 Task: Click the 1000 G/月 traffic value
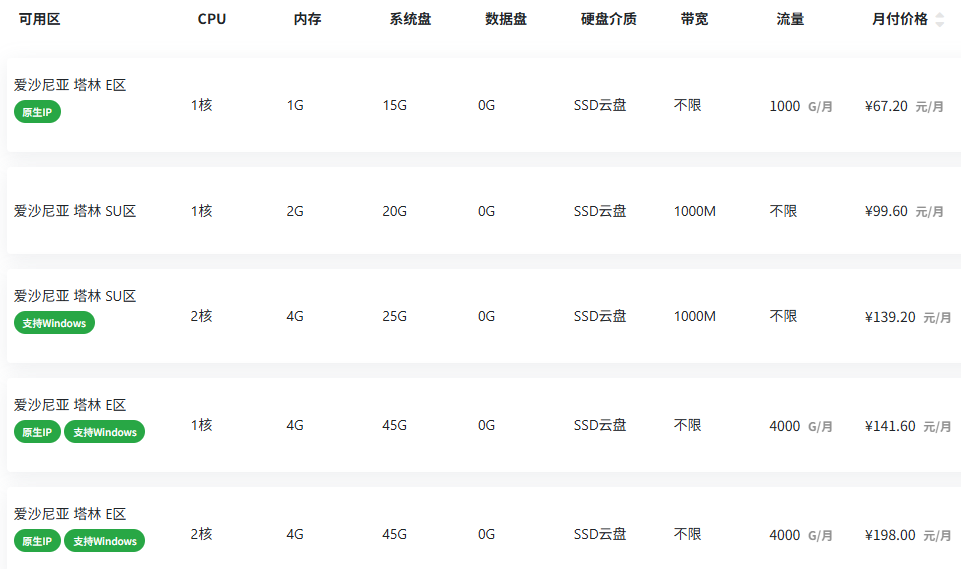[800, 106]
